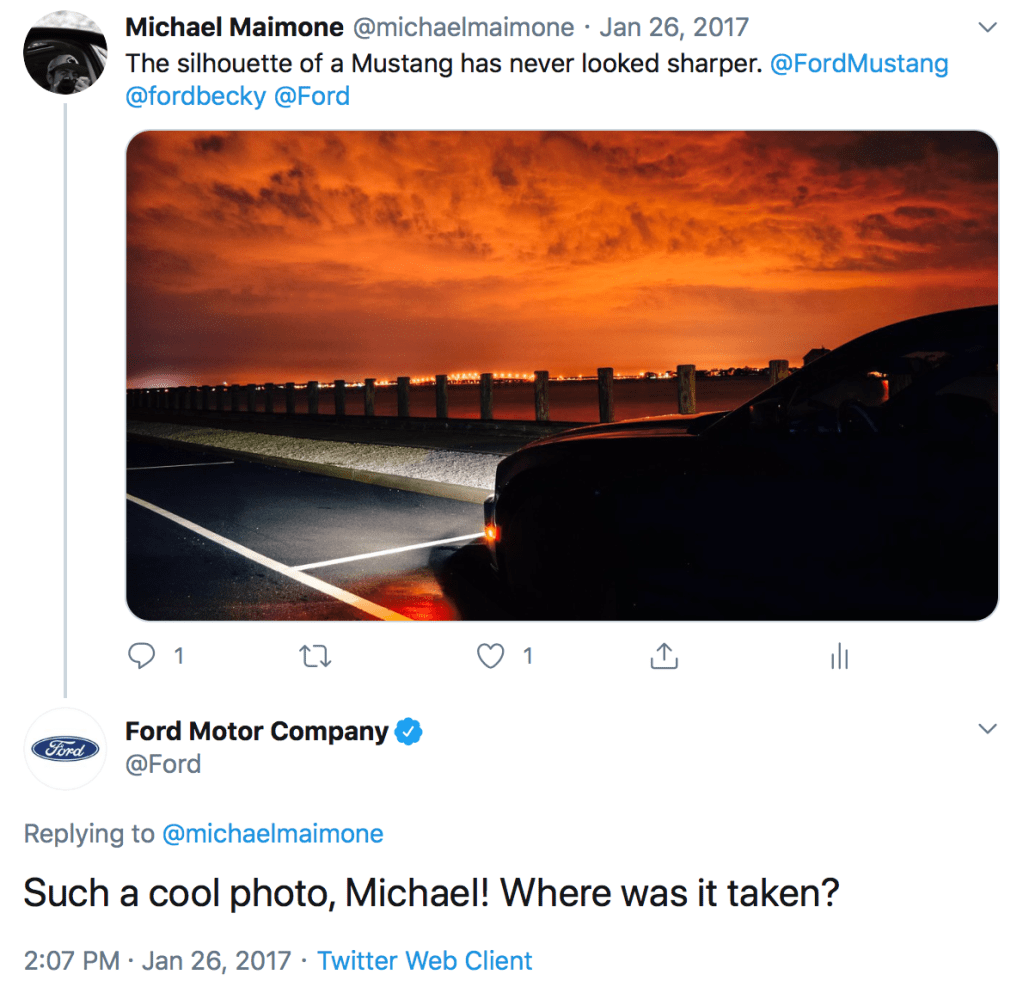Screen dimensions: 1023x999
Task: Click the reply speech bubble icon
Action: tap(143, 656)
